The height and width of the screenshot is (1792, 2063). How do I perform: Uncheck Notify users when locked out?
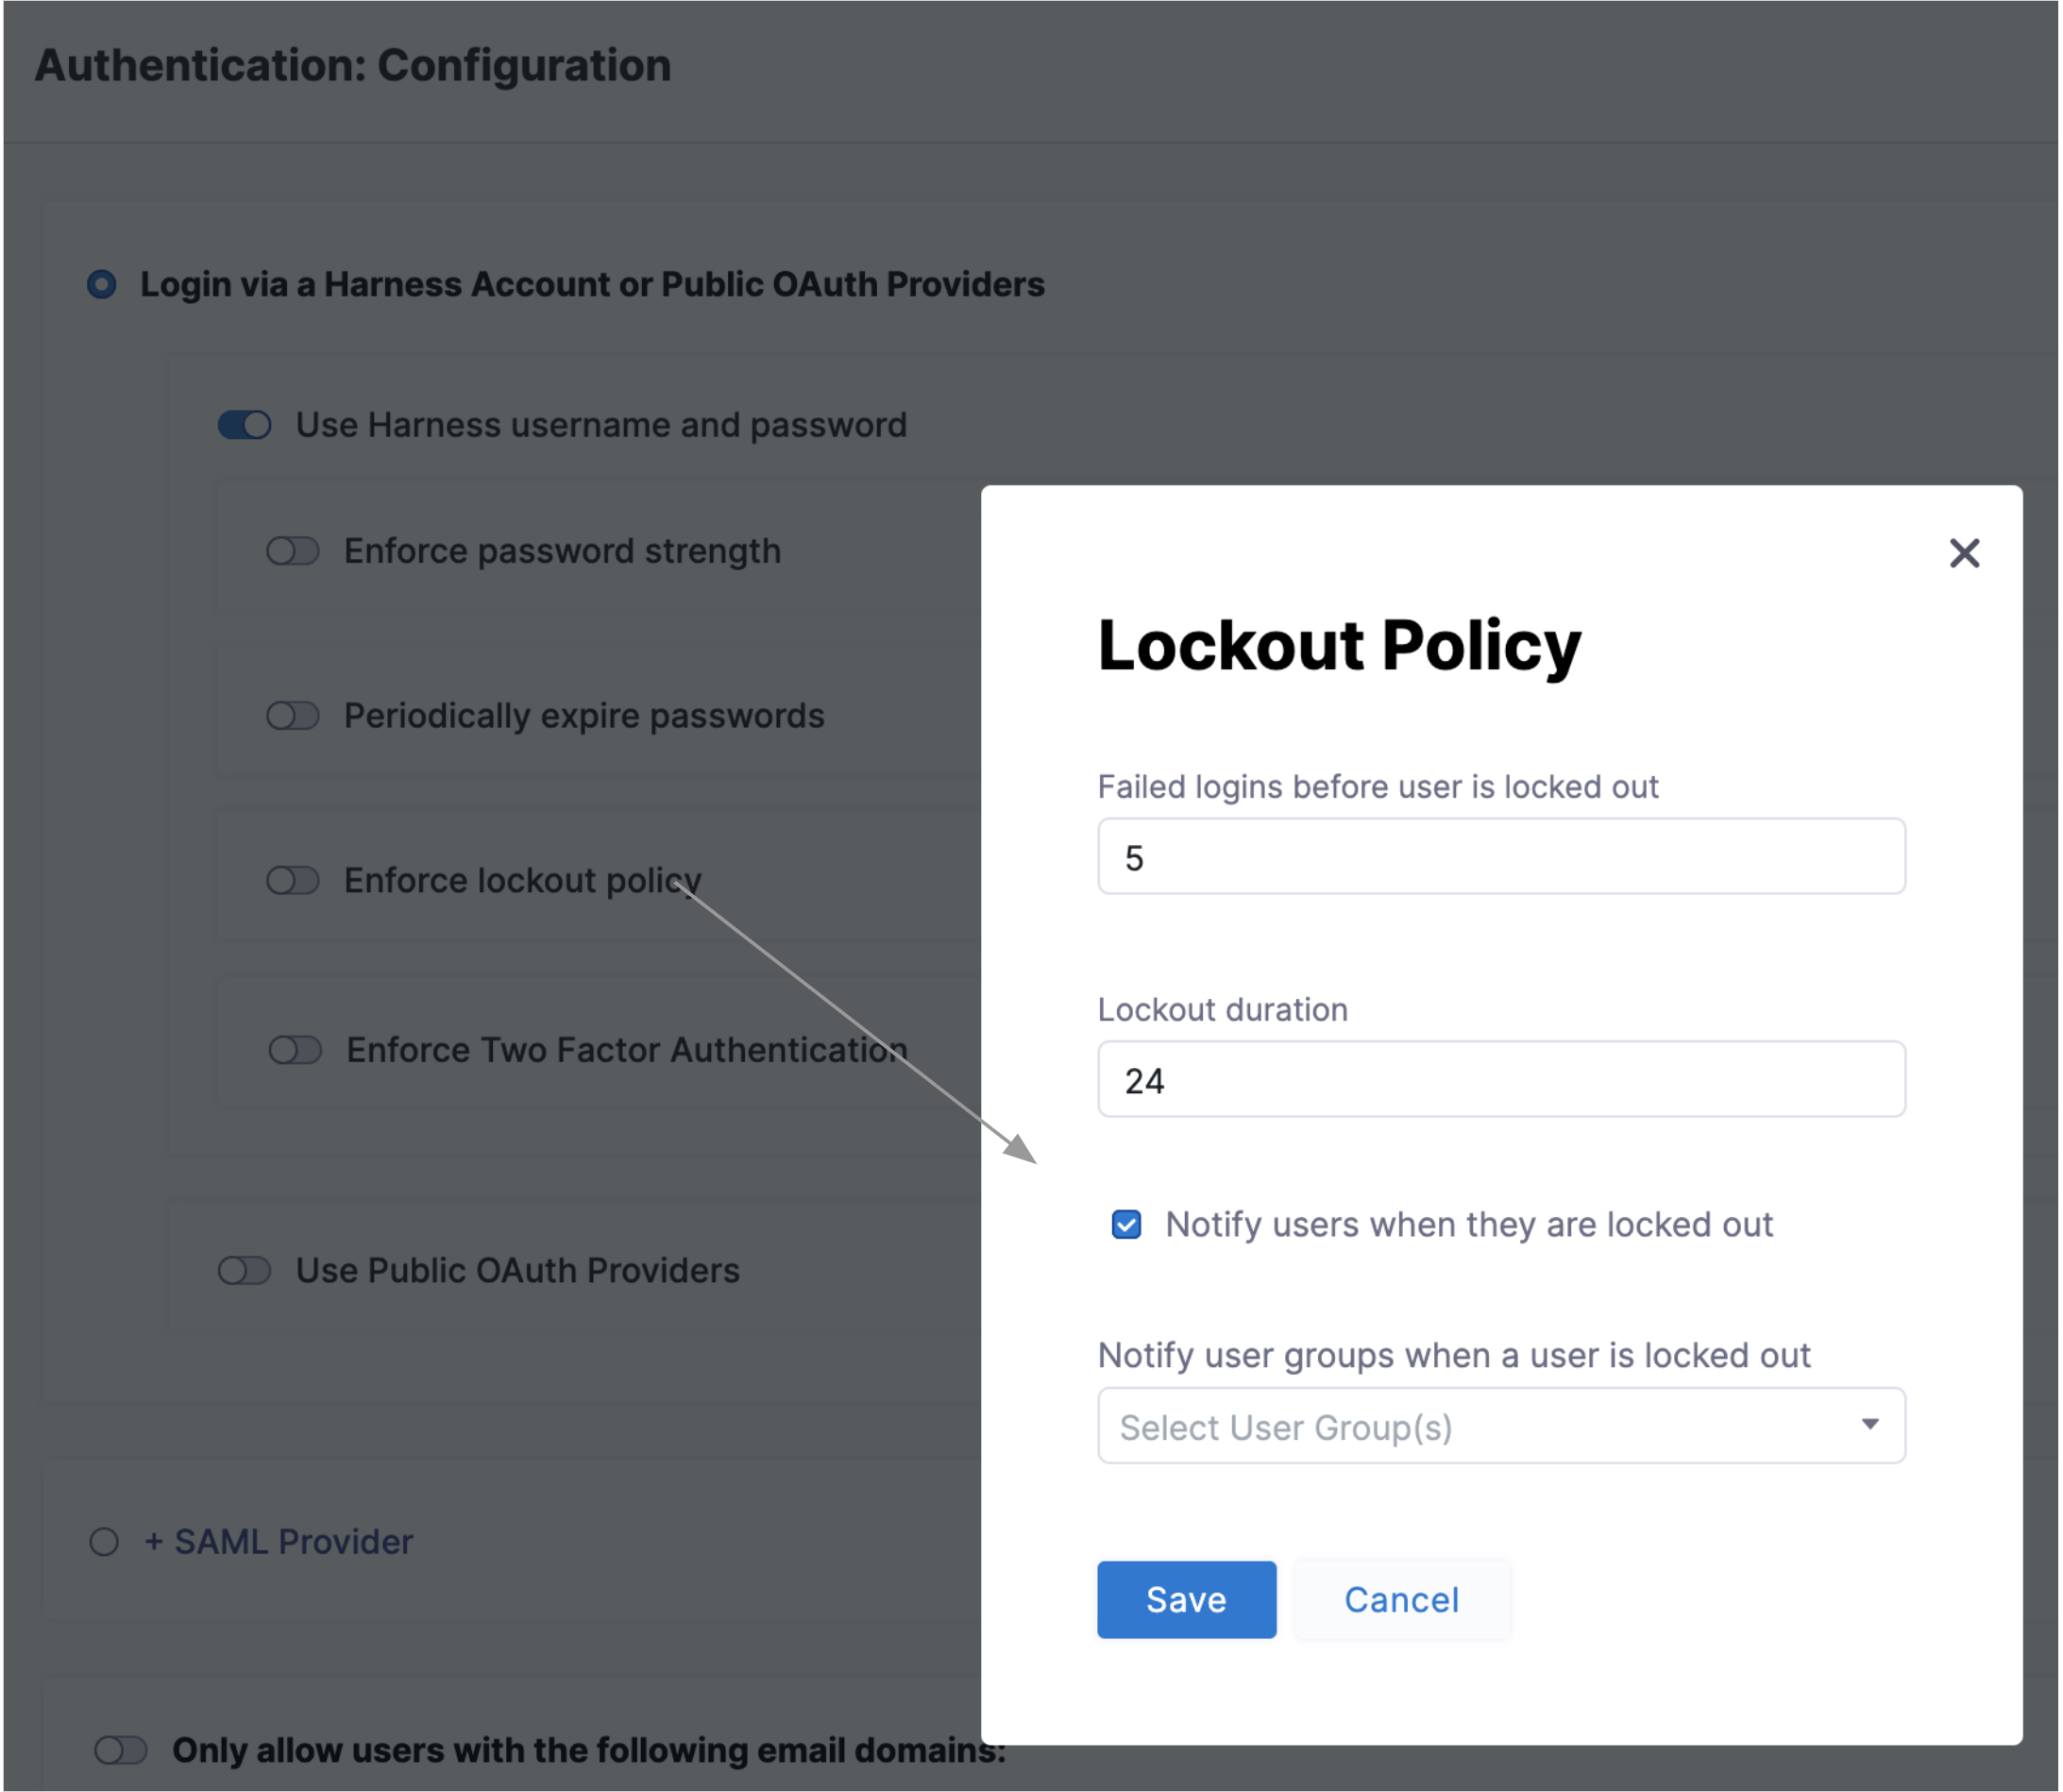pos(1126,1224)
